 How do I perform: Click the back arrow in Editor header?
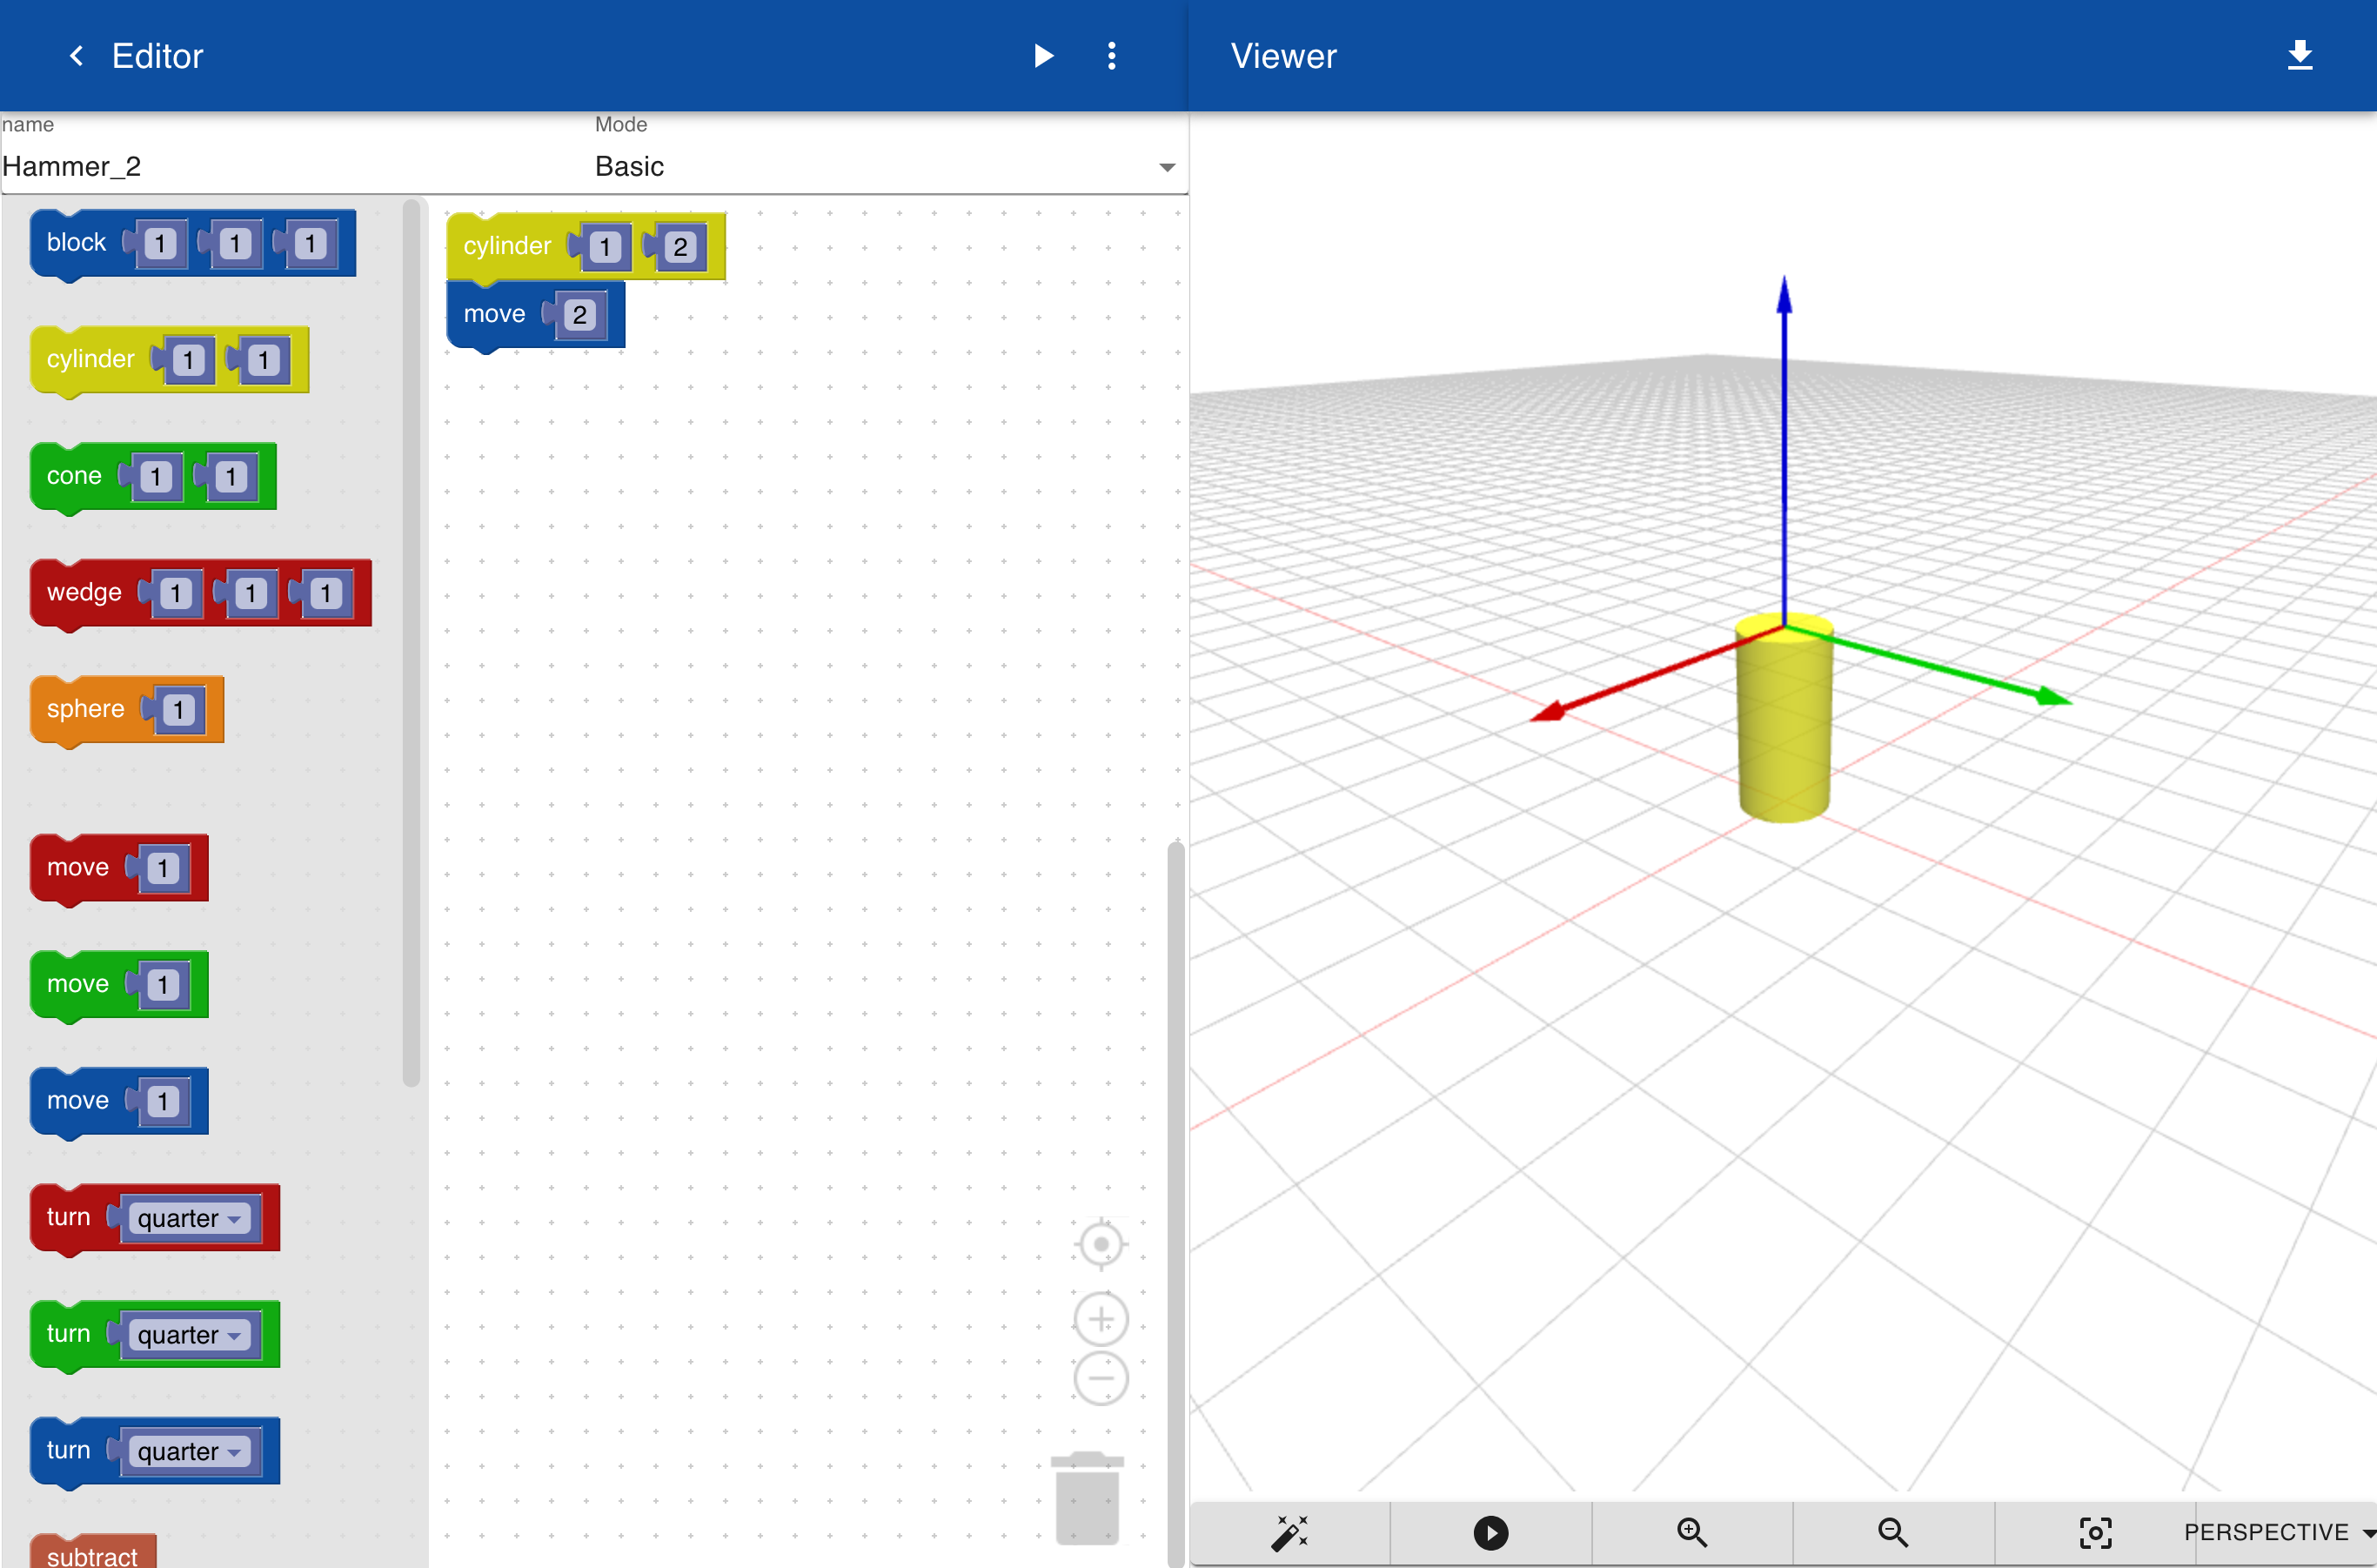(x=76, y=56)
